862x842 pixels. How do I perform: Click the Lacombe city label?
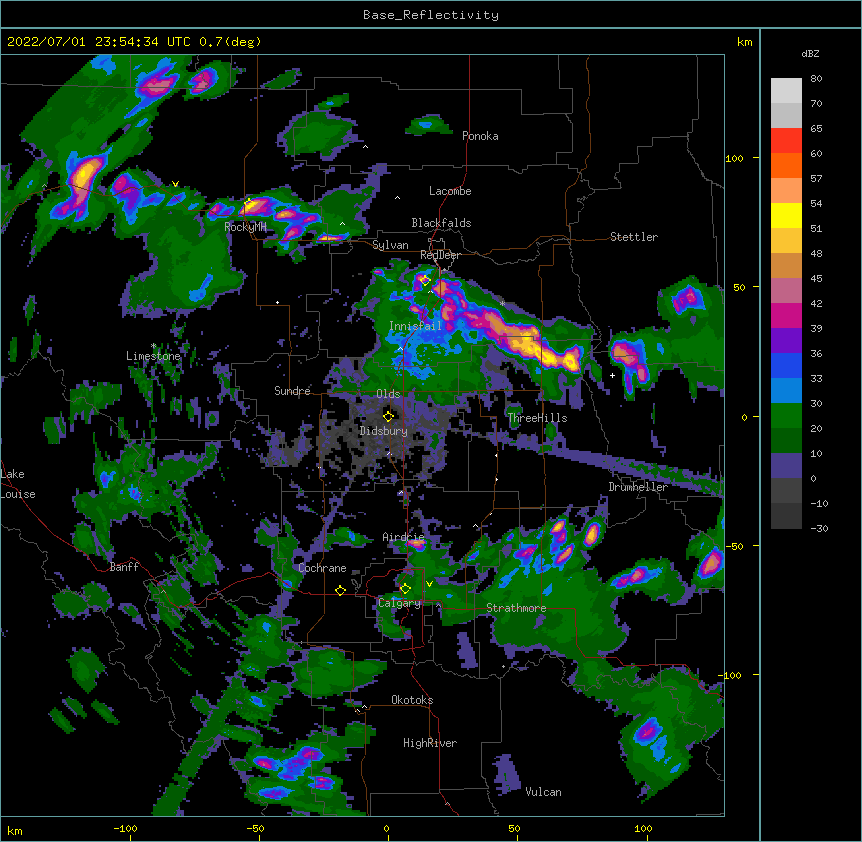[450, 191]
